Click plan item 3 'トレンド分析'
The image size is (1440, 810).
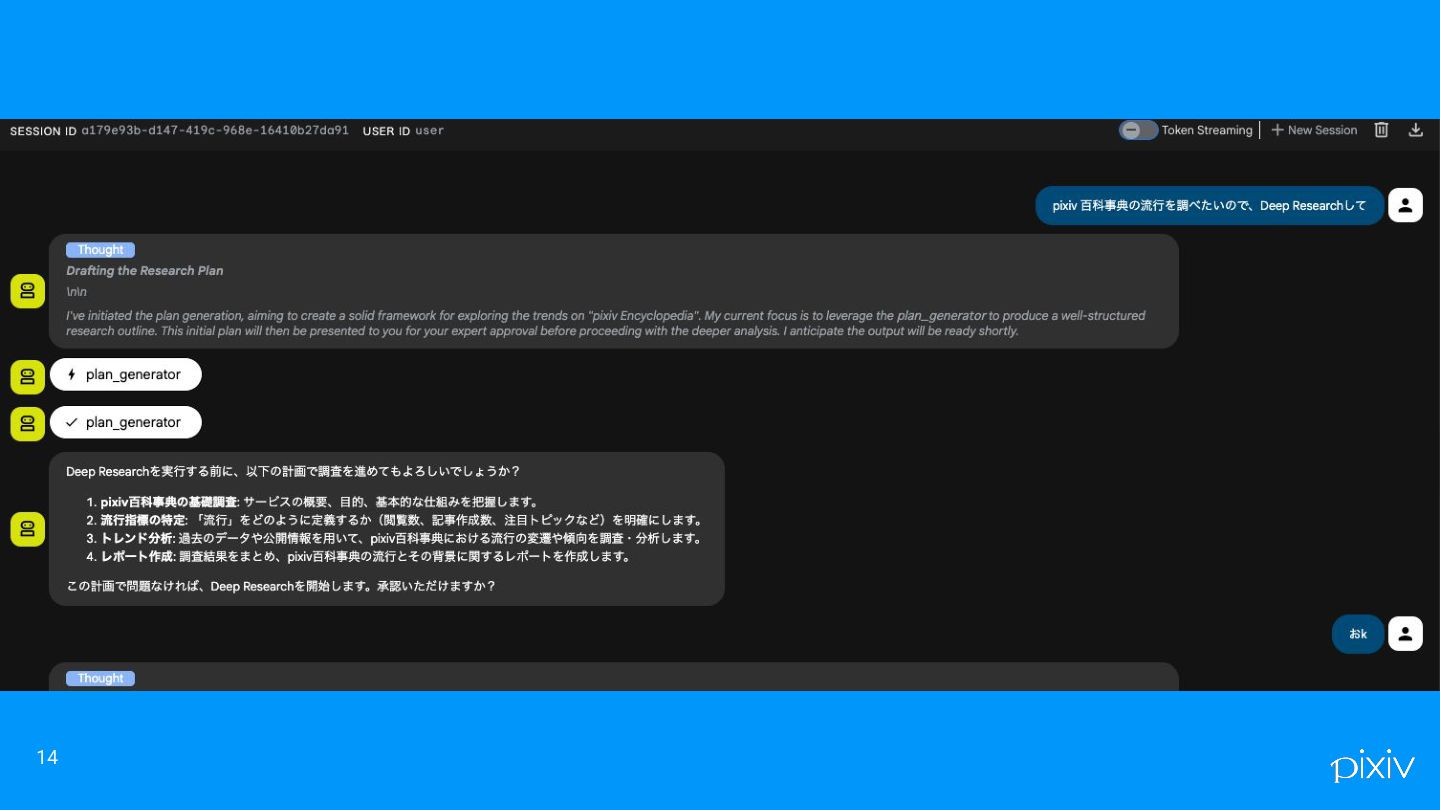point(137,538)
